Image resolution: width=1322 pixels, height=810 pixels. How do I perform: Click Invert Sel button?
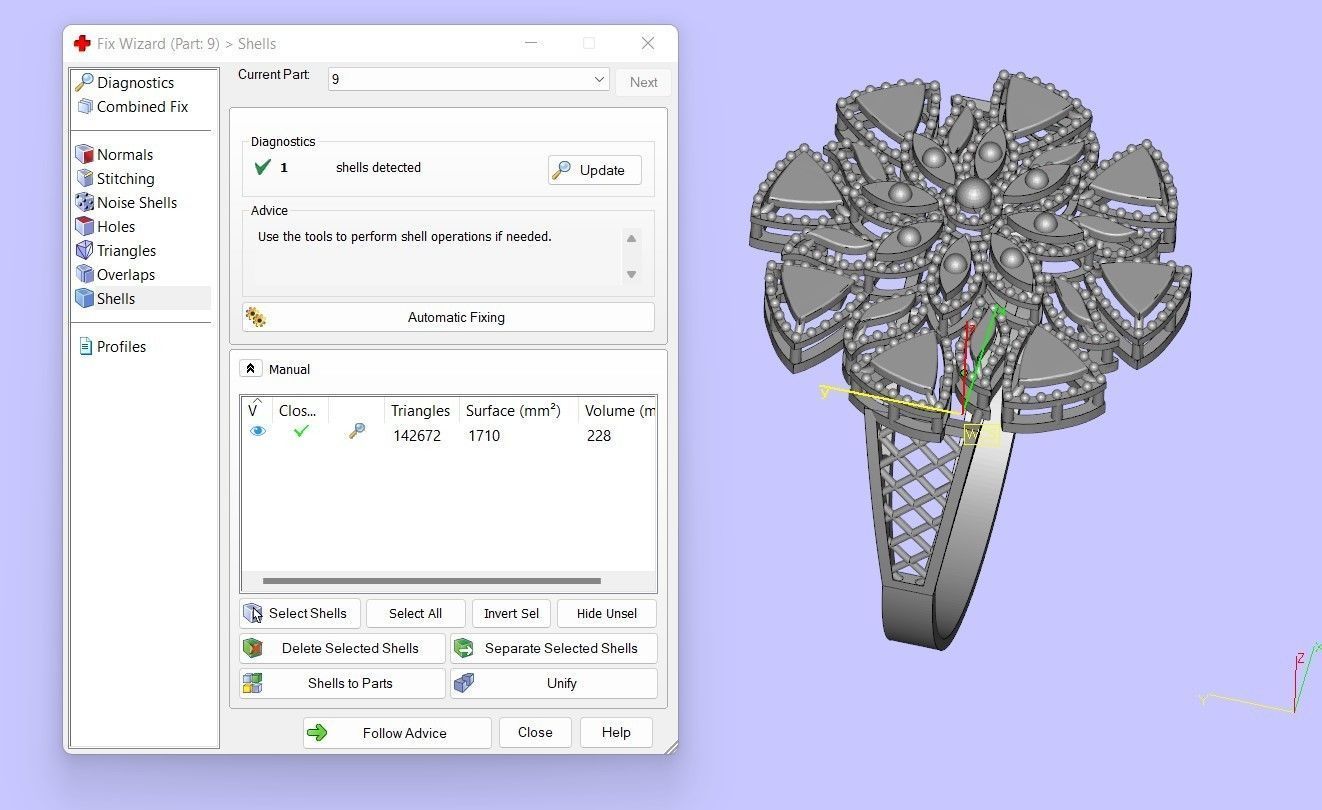coord(511,613)
